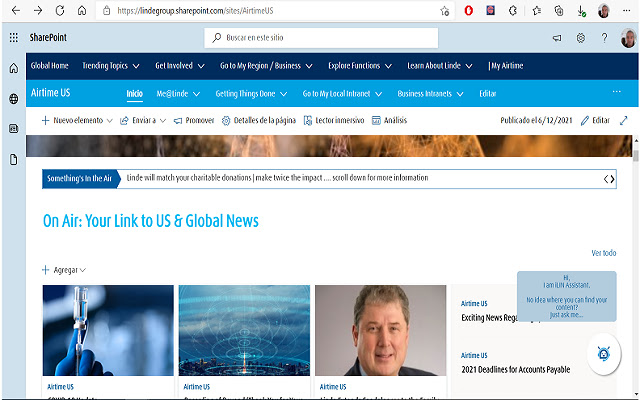Open SharePoint megaphone announcements icon
The image size is (640, 400).
557,38
